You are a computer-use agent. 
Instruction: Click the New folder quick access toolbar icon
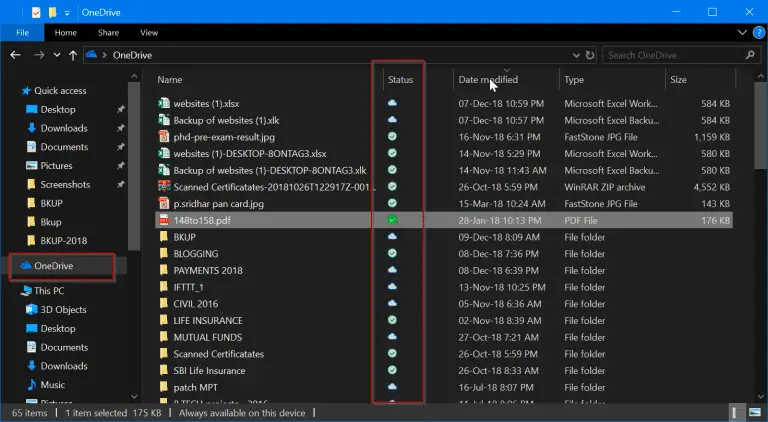52,12
